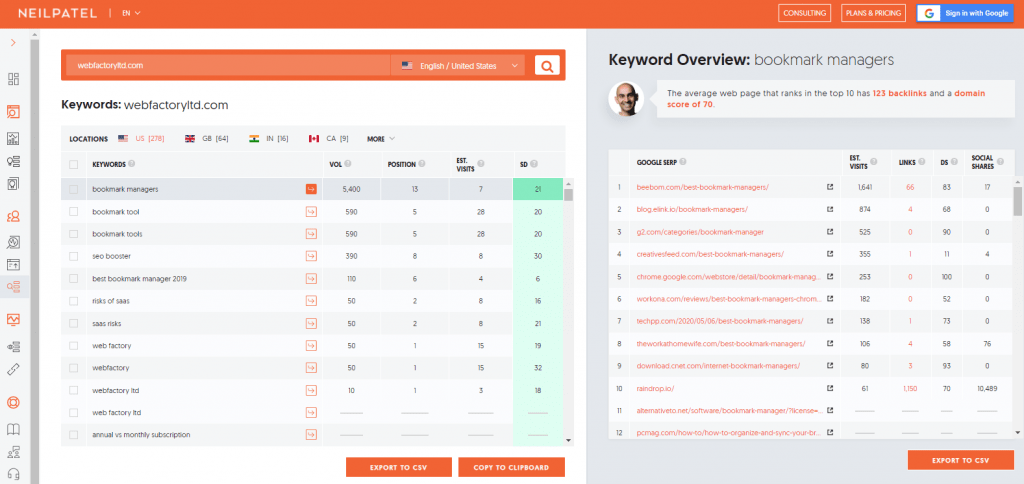Screen dimensions: 1024x484
Task: Click the arrow icon for bookmark managers
Action: click(311, 189)
